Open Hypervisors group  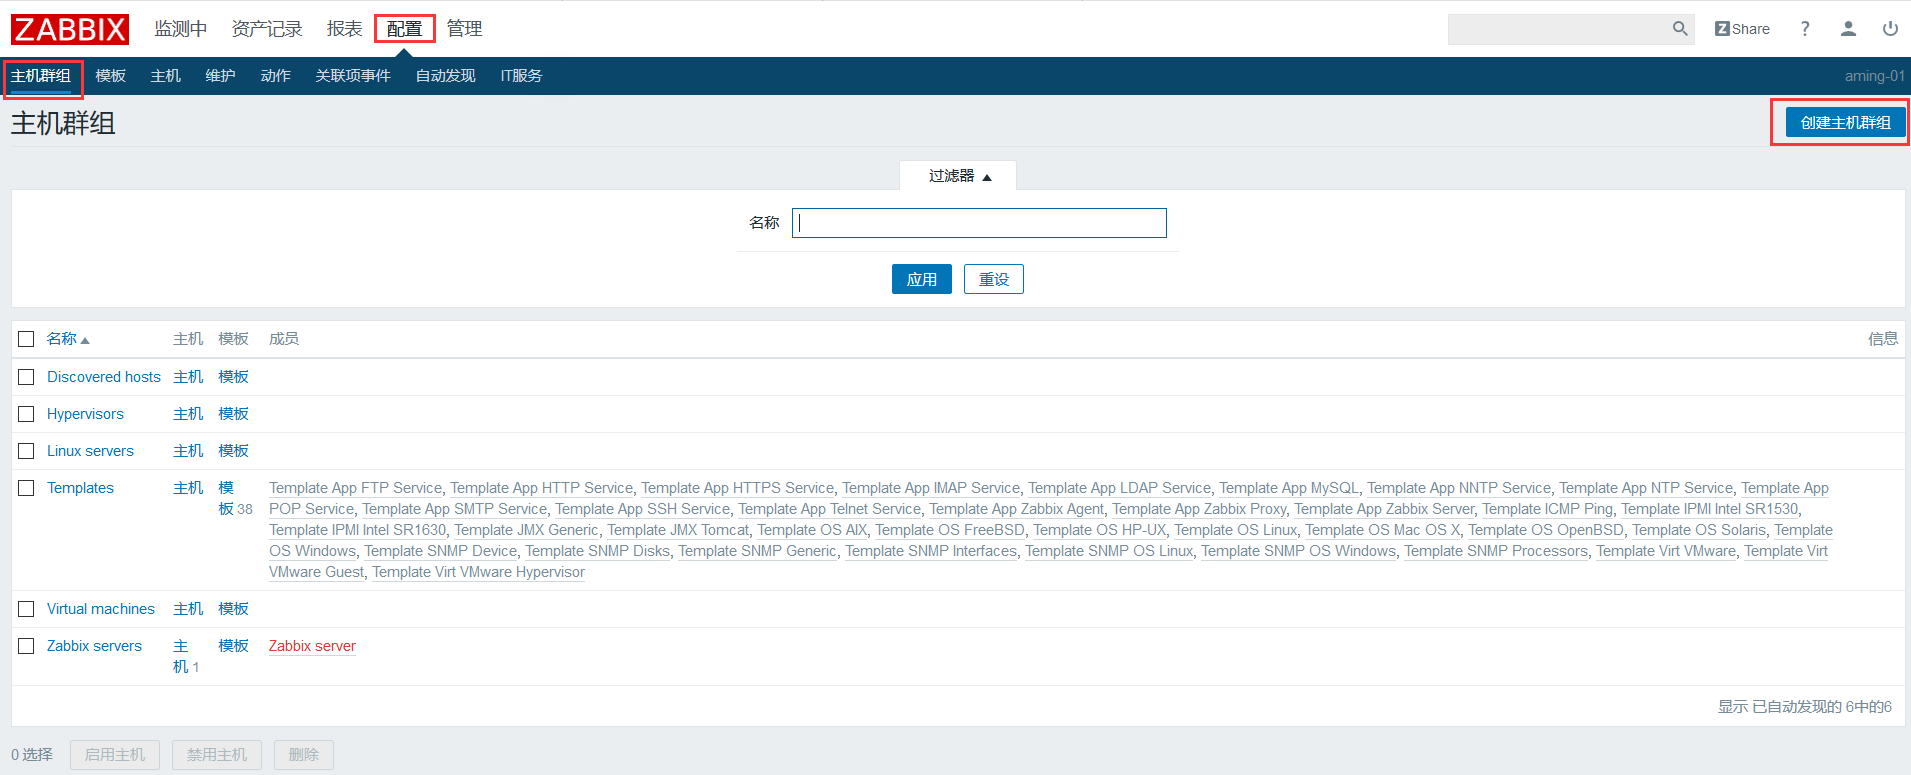[x=85, y=414]
